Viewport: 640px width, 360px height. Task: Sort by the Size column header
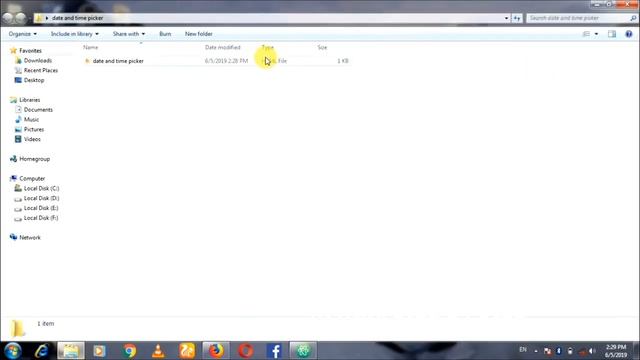[x=322, y=47]
